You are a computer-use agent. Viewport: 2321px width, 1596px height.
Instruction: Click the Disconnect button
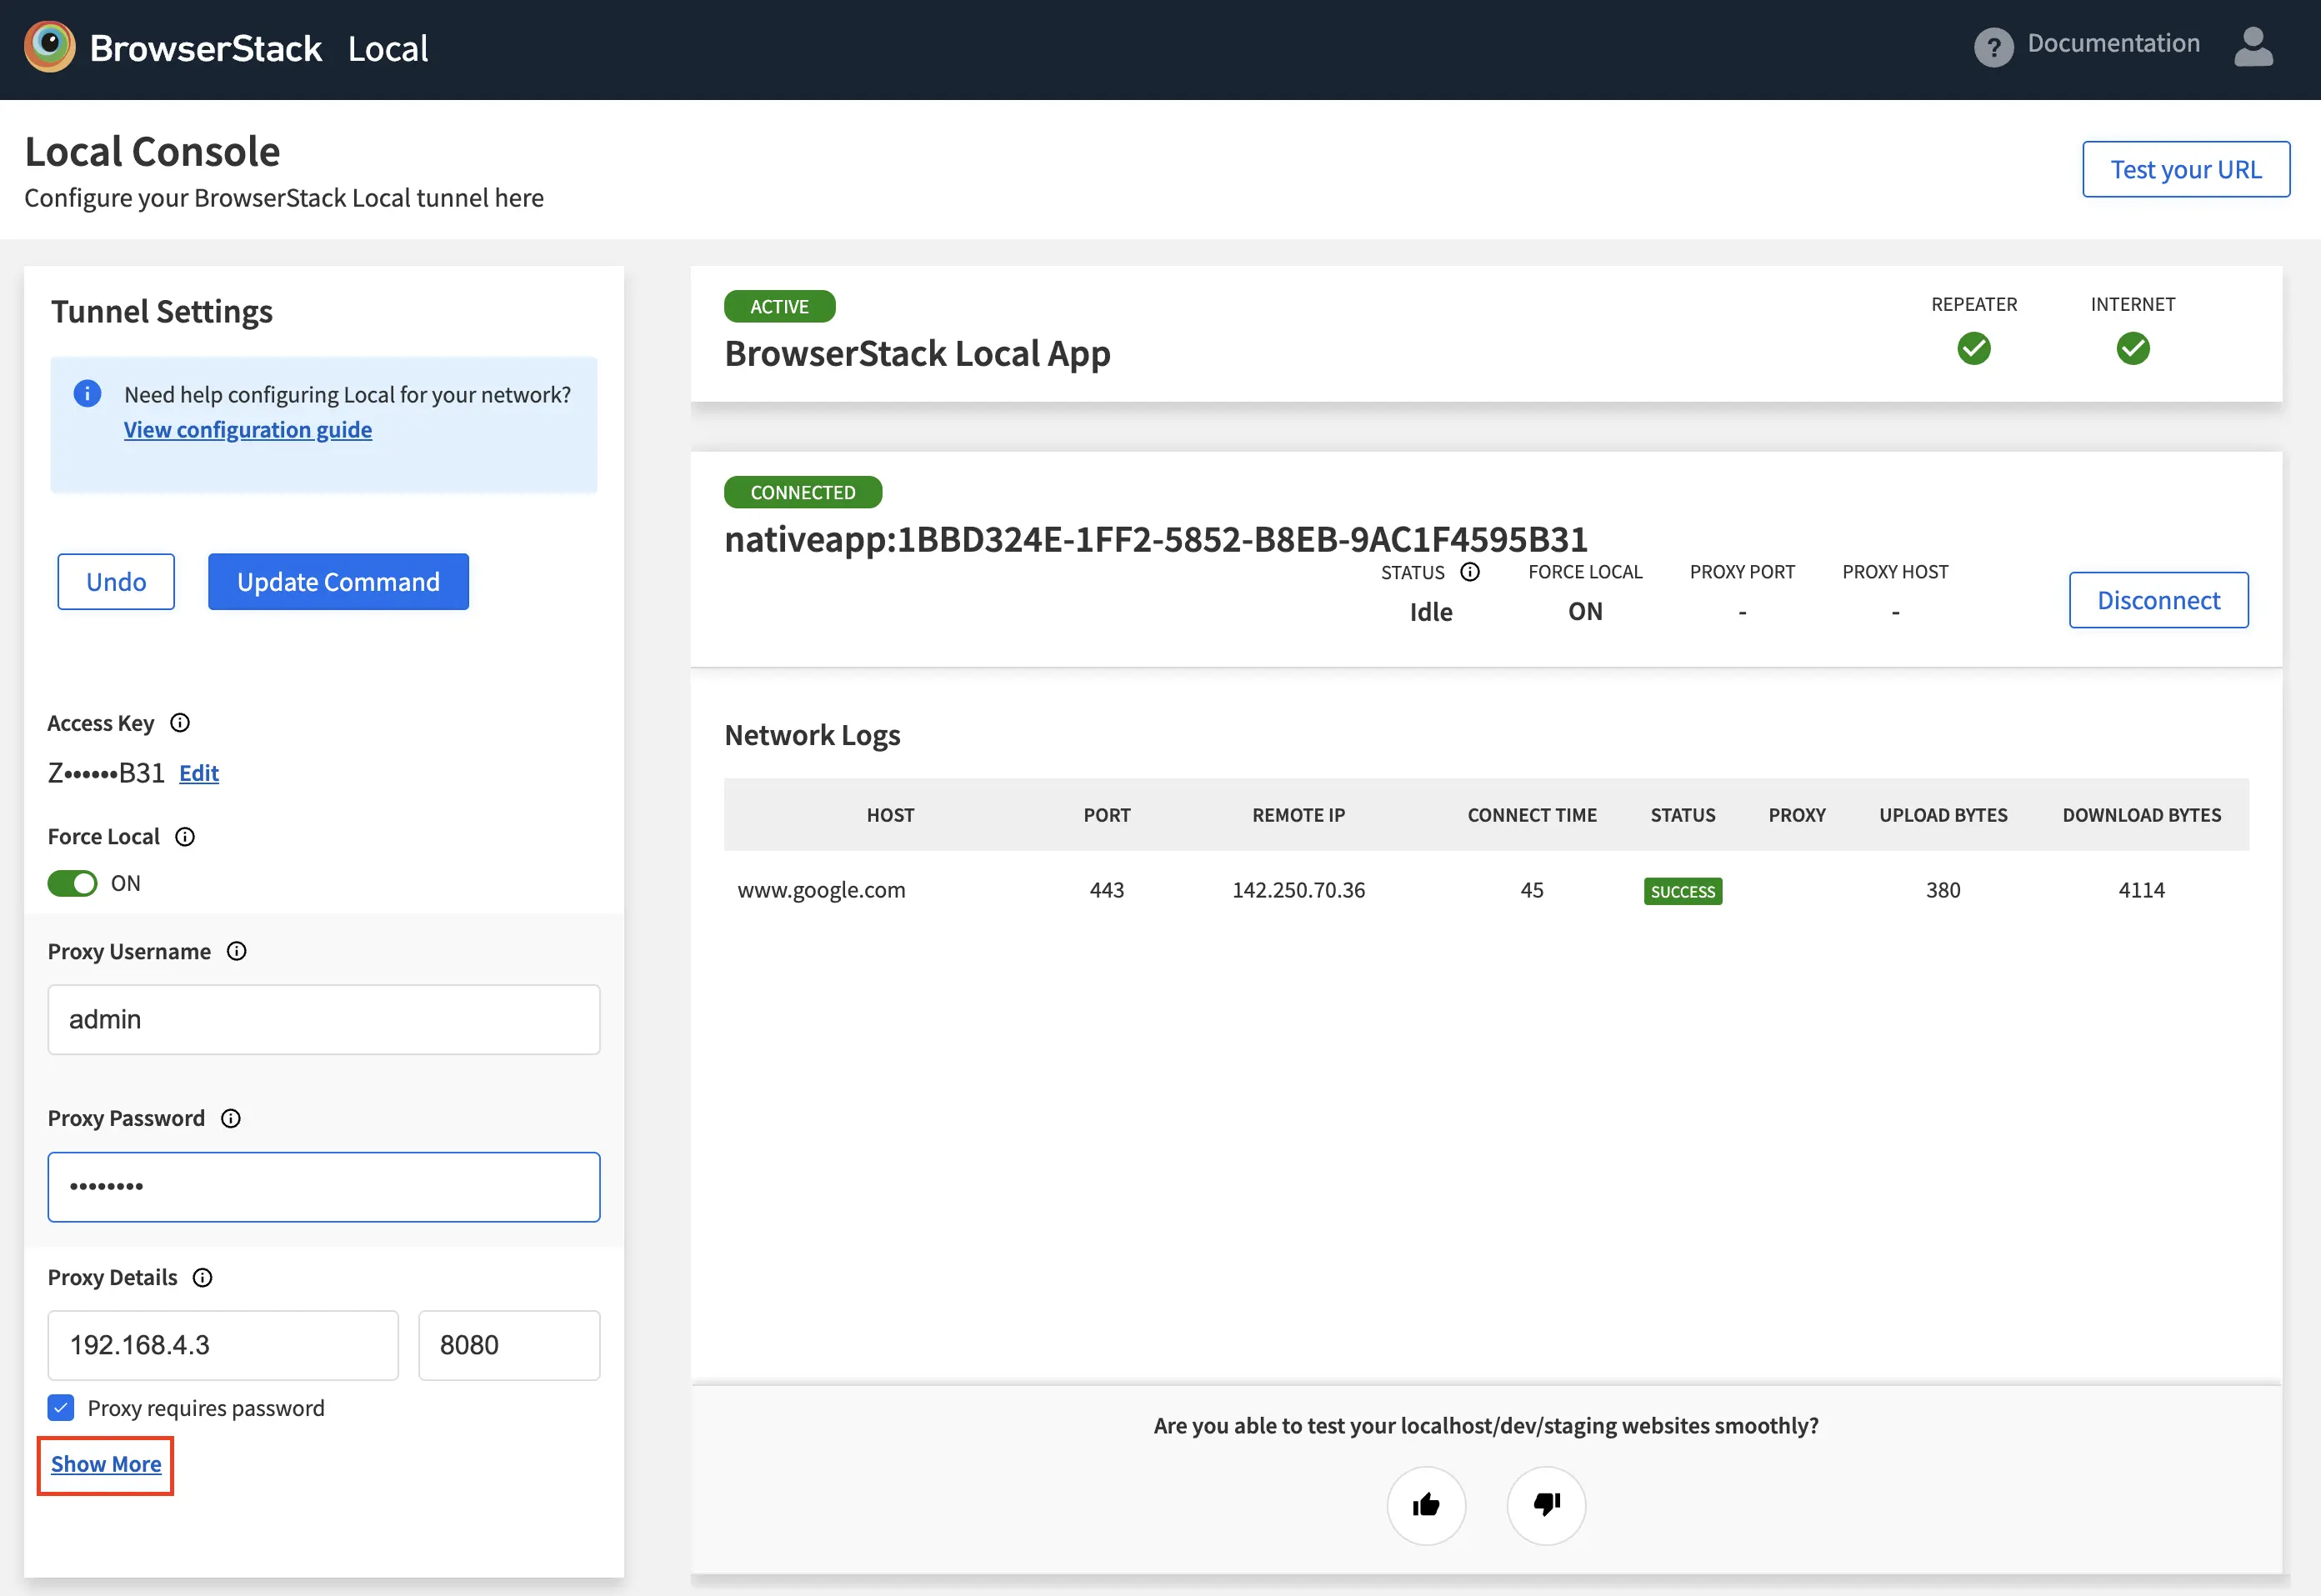[x=2158, y=600]
